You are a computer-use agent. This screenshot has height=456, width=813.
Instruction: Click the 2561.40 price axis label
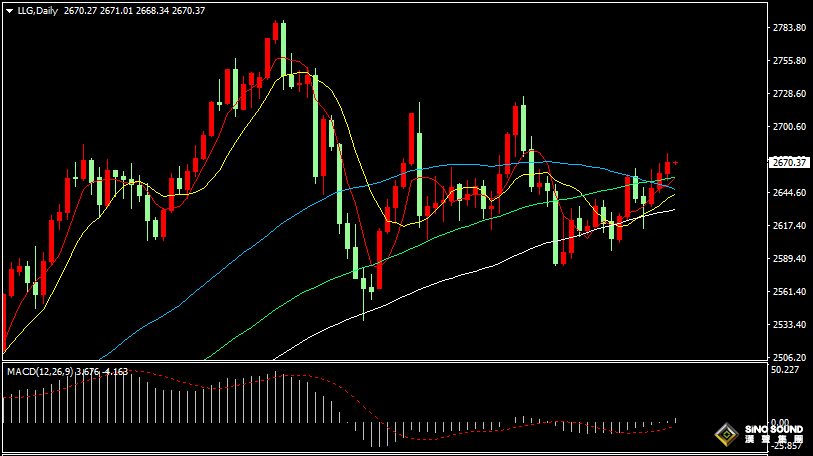[x=789, y=292]
